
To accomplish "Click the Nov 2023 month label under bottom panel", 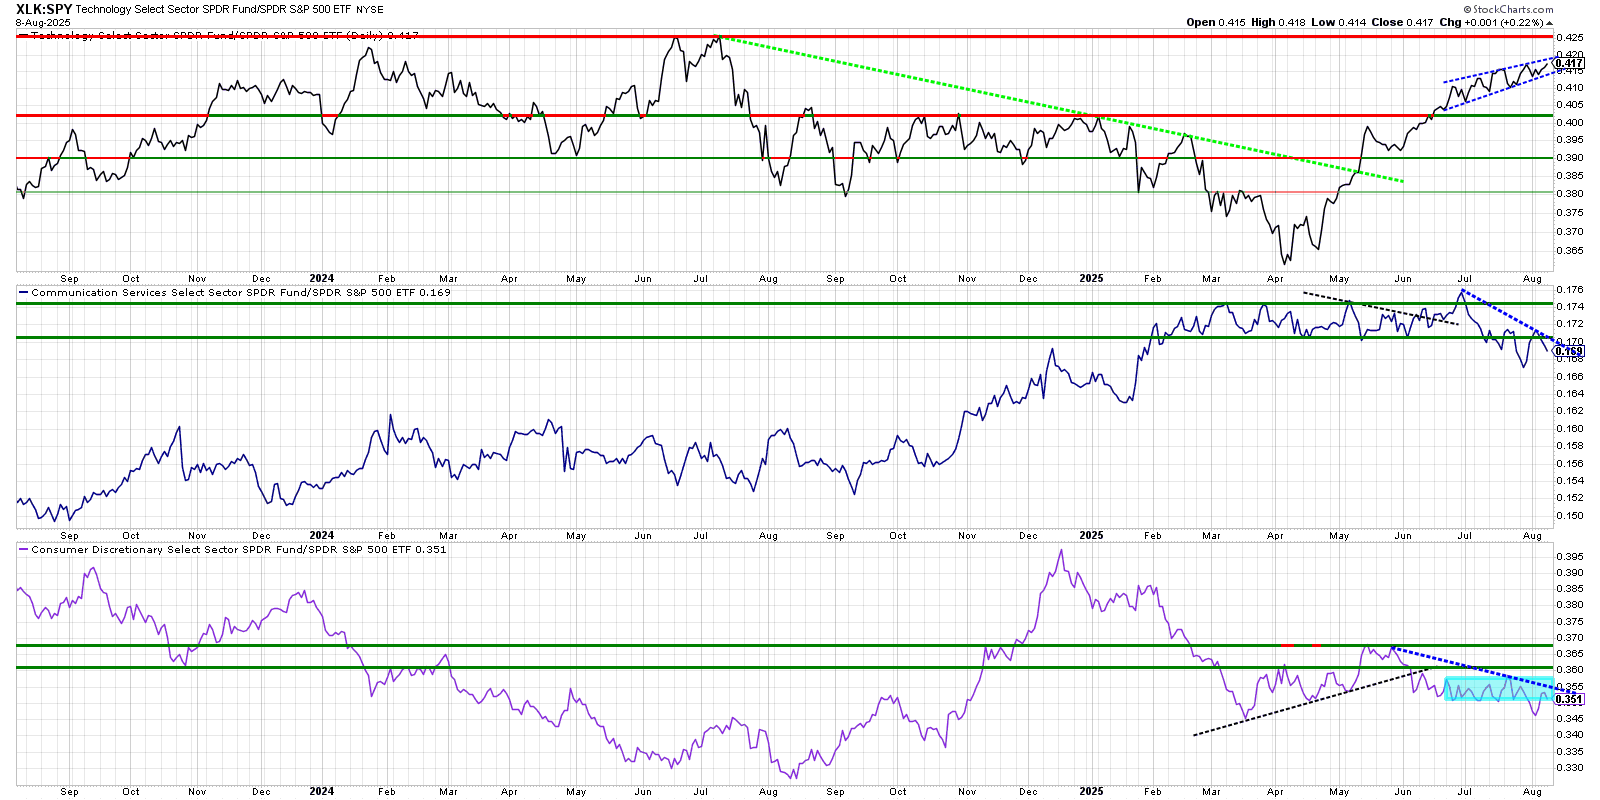I will pyautogui.click(x=197, y=792).
